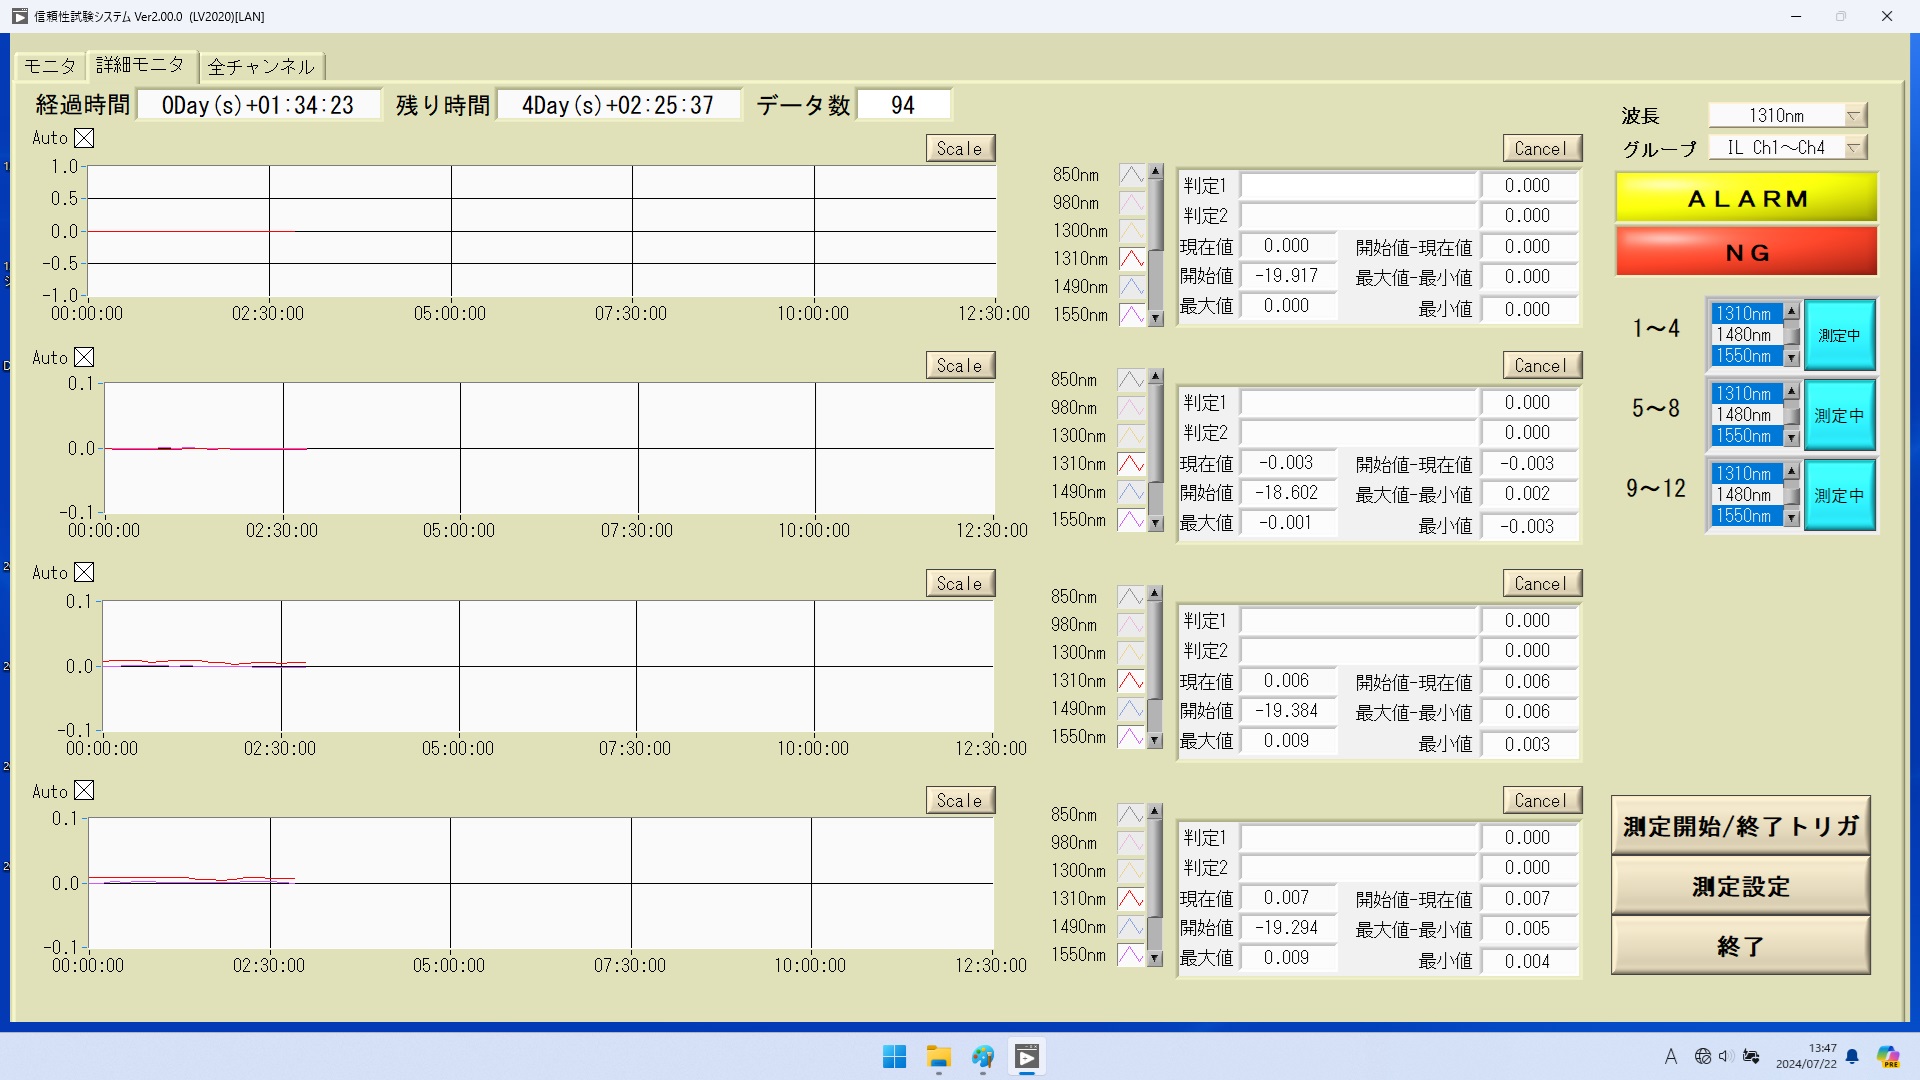Click Cancel button above fourth data panel
This screenshot has height=1080, width=1920.
(x=1542, y=801)
